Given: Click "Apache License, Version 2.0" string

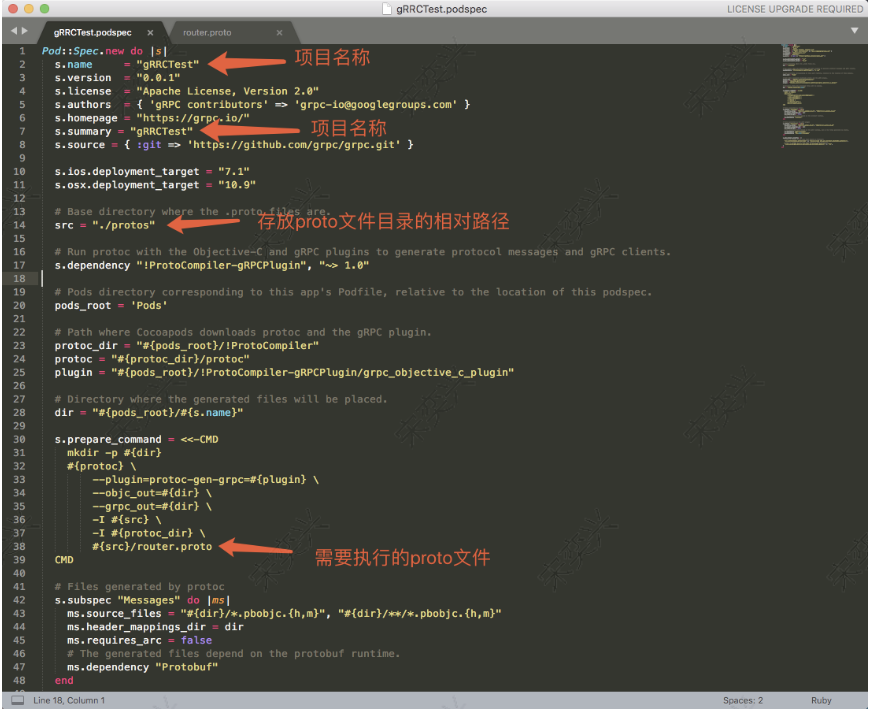Looking at the screenshot, I should pos(227,91).
